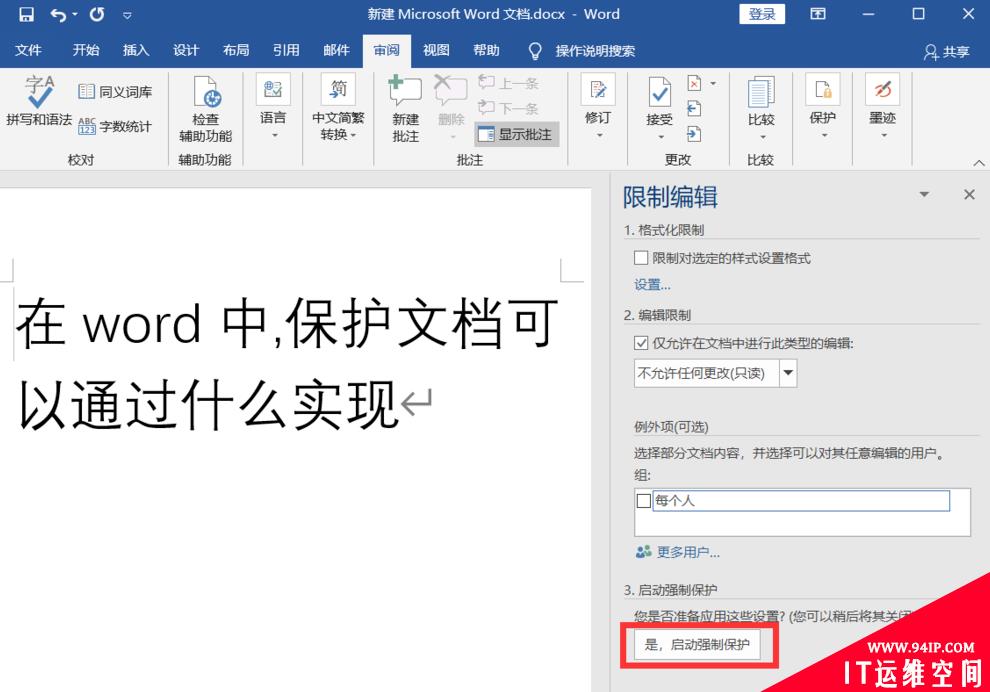Click the 更多用户... link

678,552
